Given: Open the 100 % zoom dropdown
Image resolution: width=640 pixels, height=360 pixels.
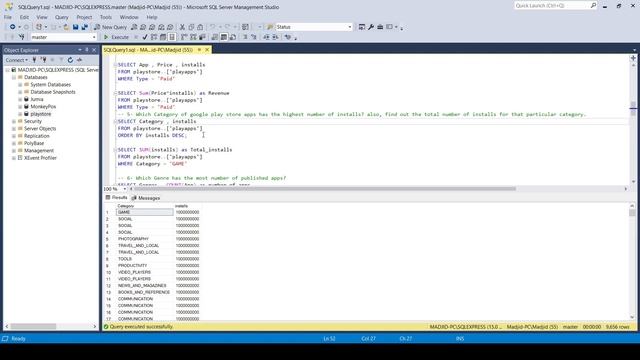Looking at the screenshot, I should 124,189.
